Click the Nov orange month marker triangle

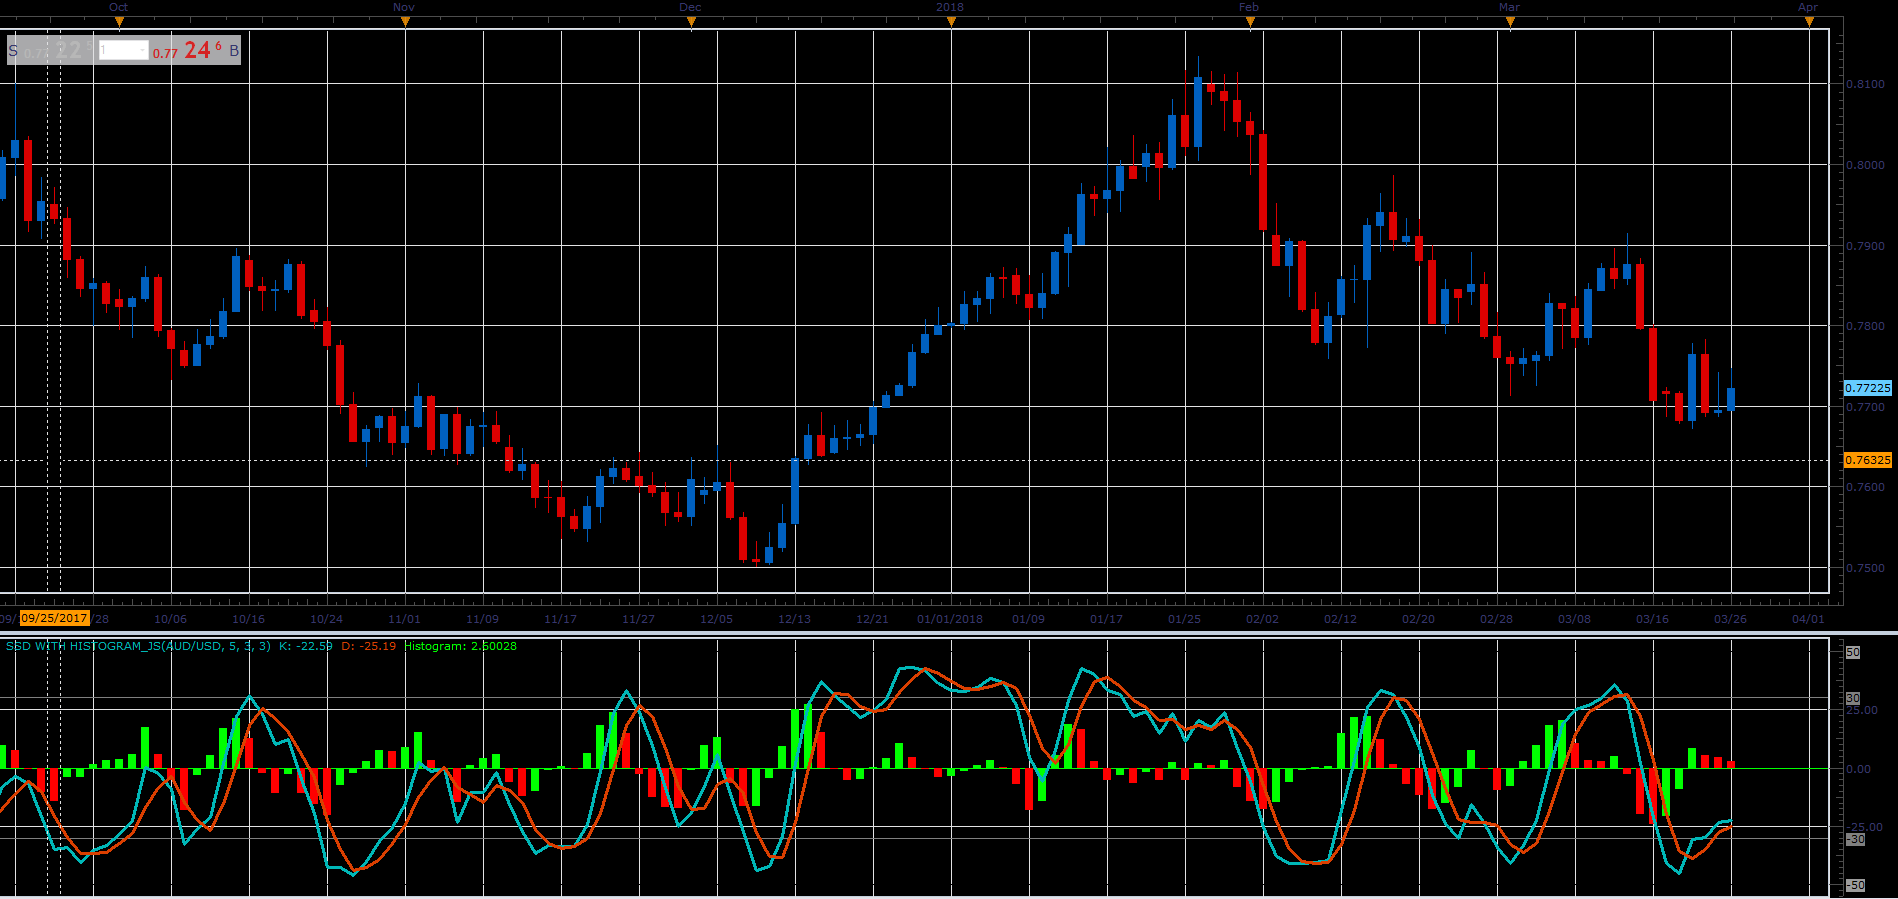point(405,22)
